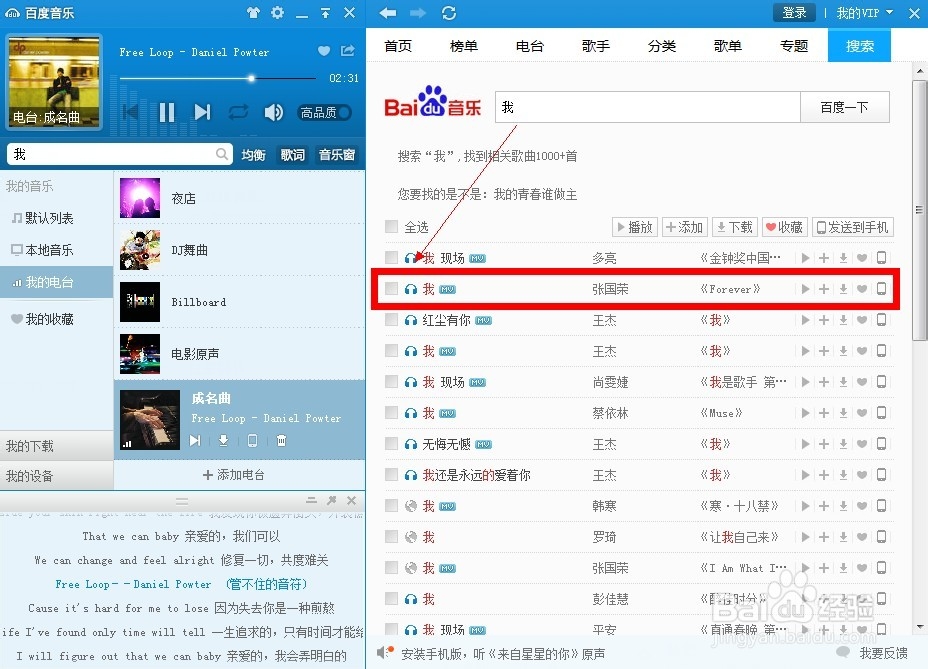The image size is (928, 669).
Task: Click the 播放 button above results
Action: tap(634, 227)
